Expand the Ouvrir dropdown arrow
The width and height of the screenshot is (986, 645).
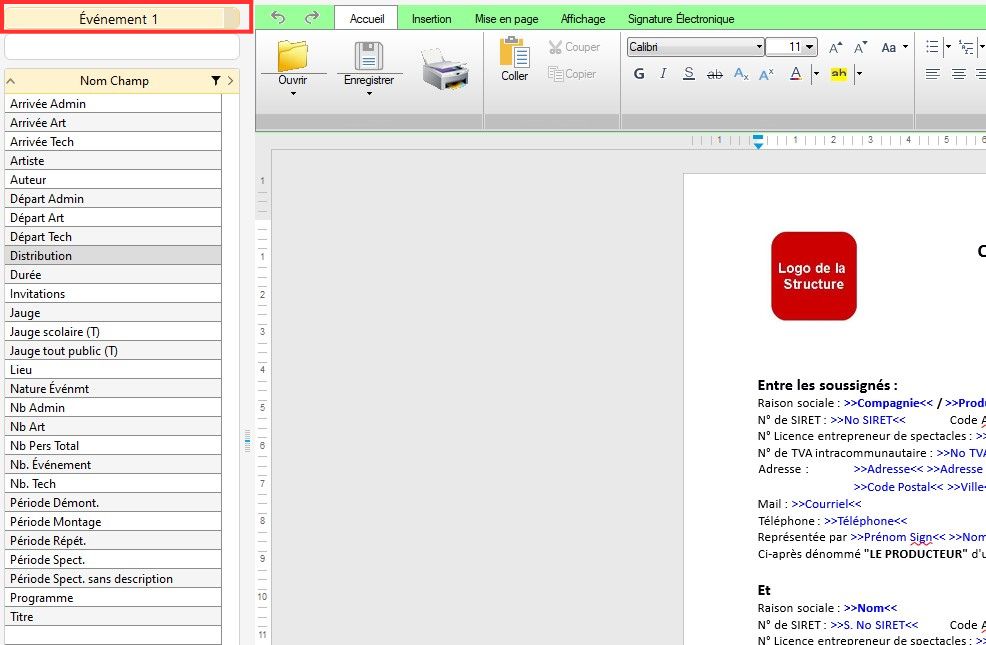pyautogui.click(x=293, y=94)
